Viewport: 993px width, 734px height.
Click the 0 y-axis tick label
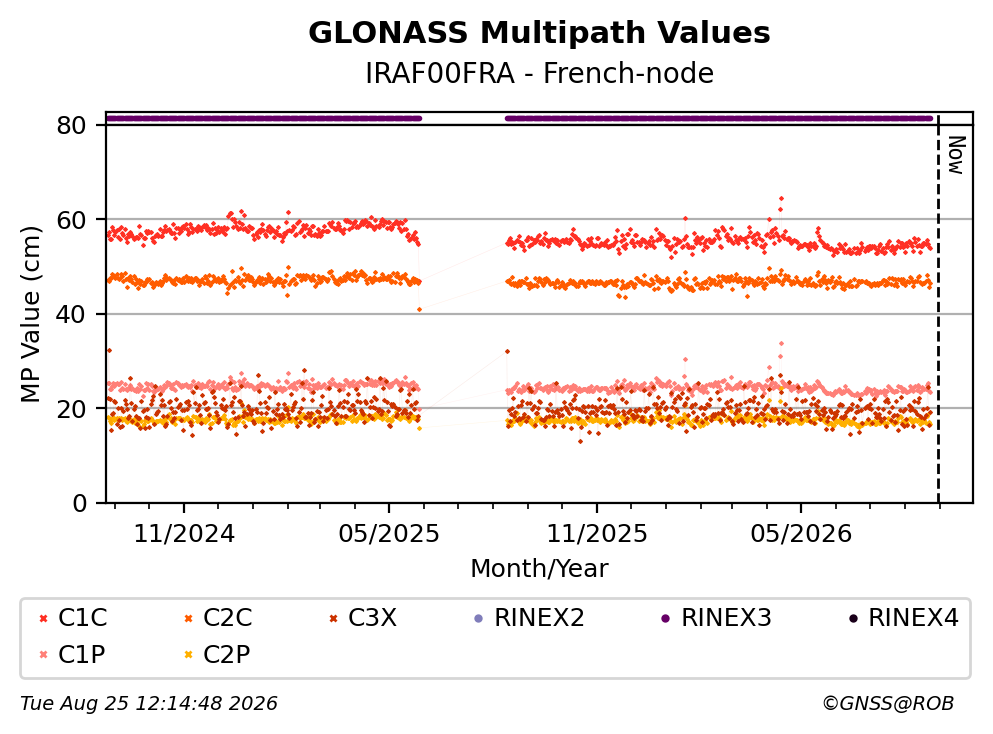pos(79,503)
